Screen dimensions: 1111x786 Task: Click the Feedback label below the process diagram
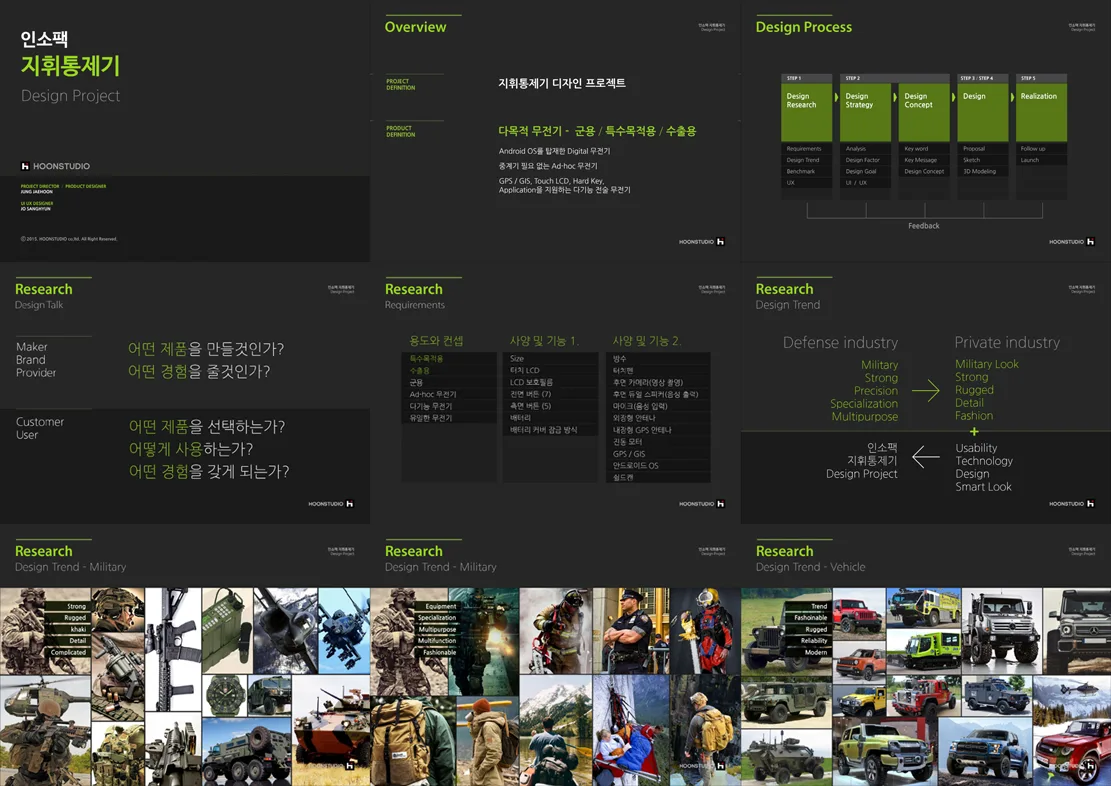pyautogui.click(x=923, y=226)
